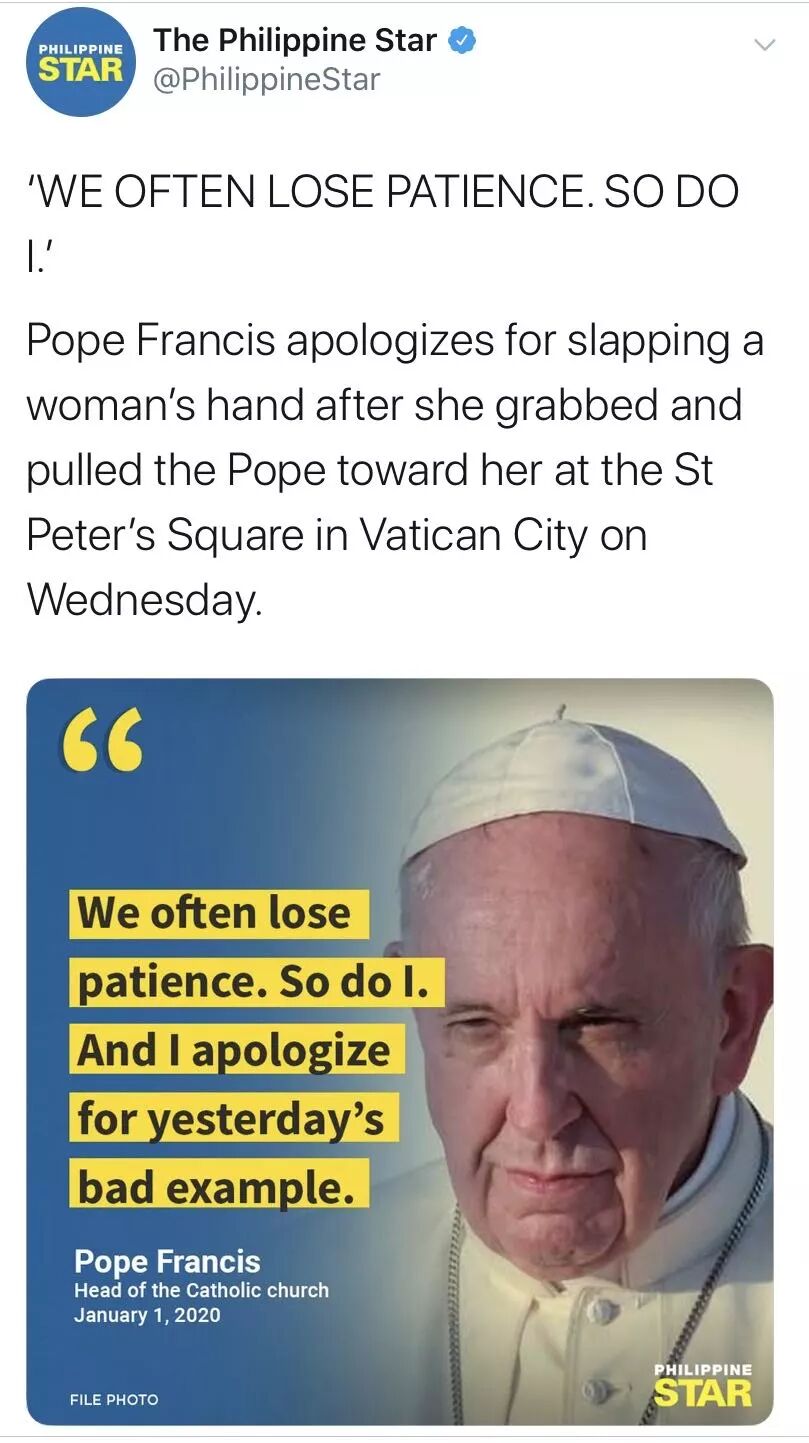Click the 'January 1, 2020' date text
This screenshot has height=1443, width=809.
(x=147, y=1315)
